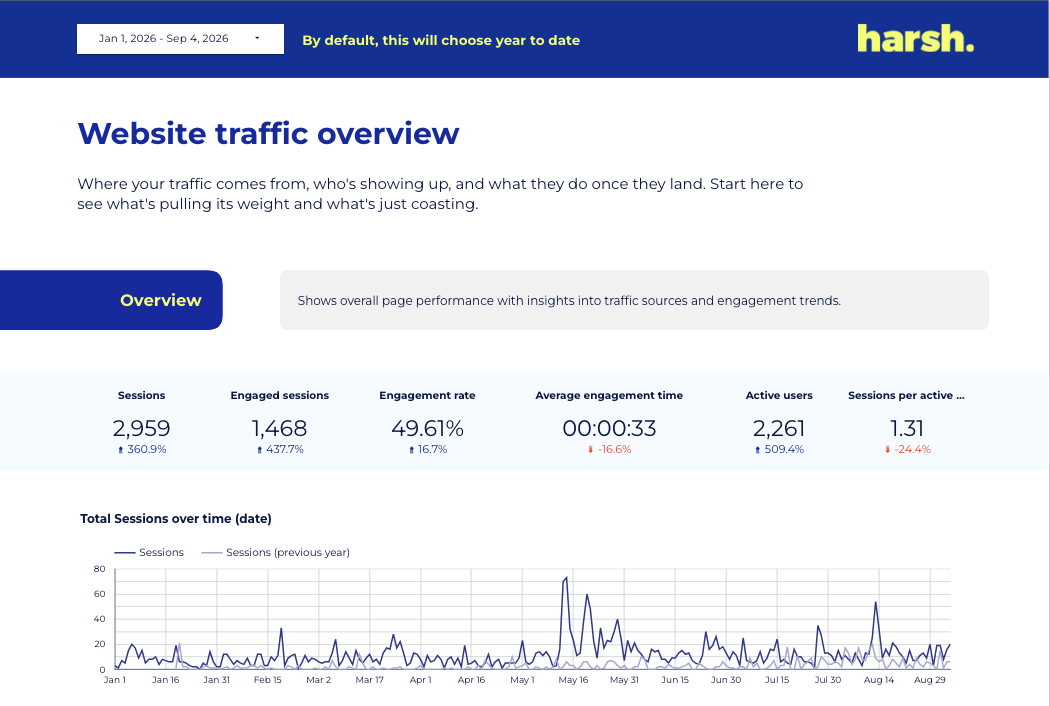Click the Website traffic overview heading
This screenshot has width=1050, height=706.
click(x=269, y=133)
